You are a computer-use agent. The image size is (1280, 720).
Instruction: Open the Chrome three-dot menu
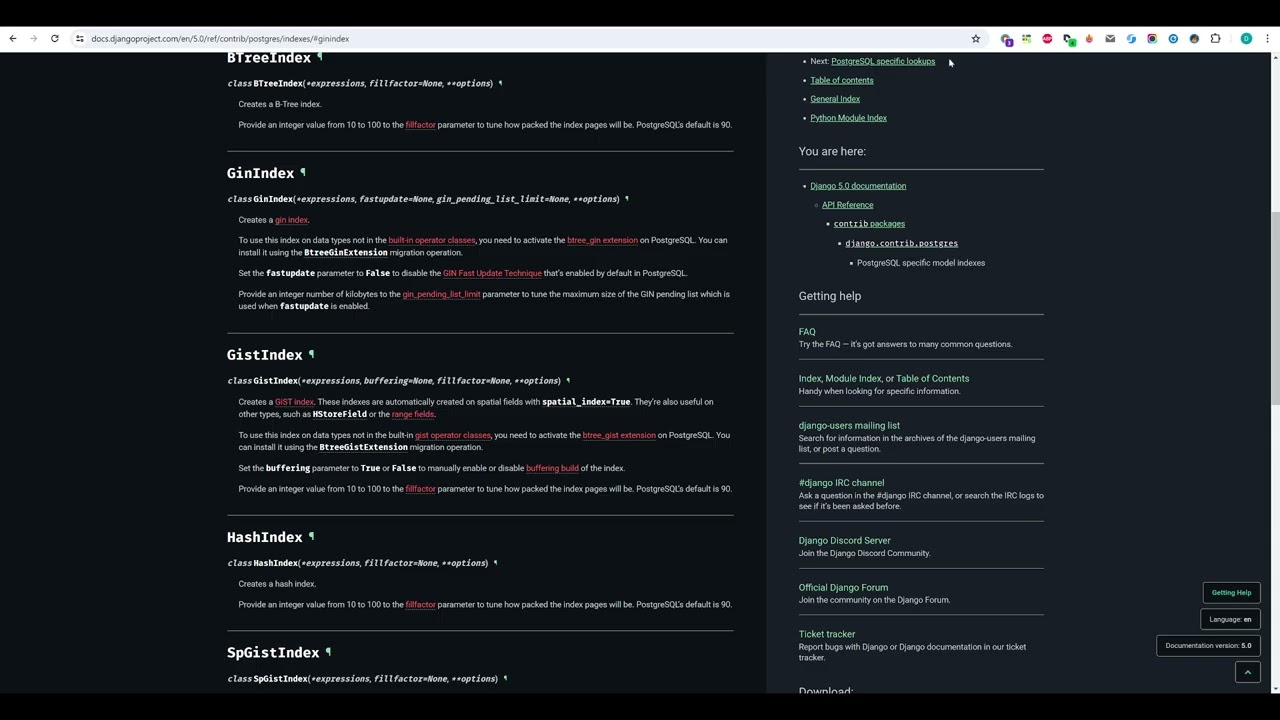[x=1267, y=39]
